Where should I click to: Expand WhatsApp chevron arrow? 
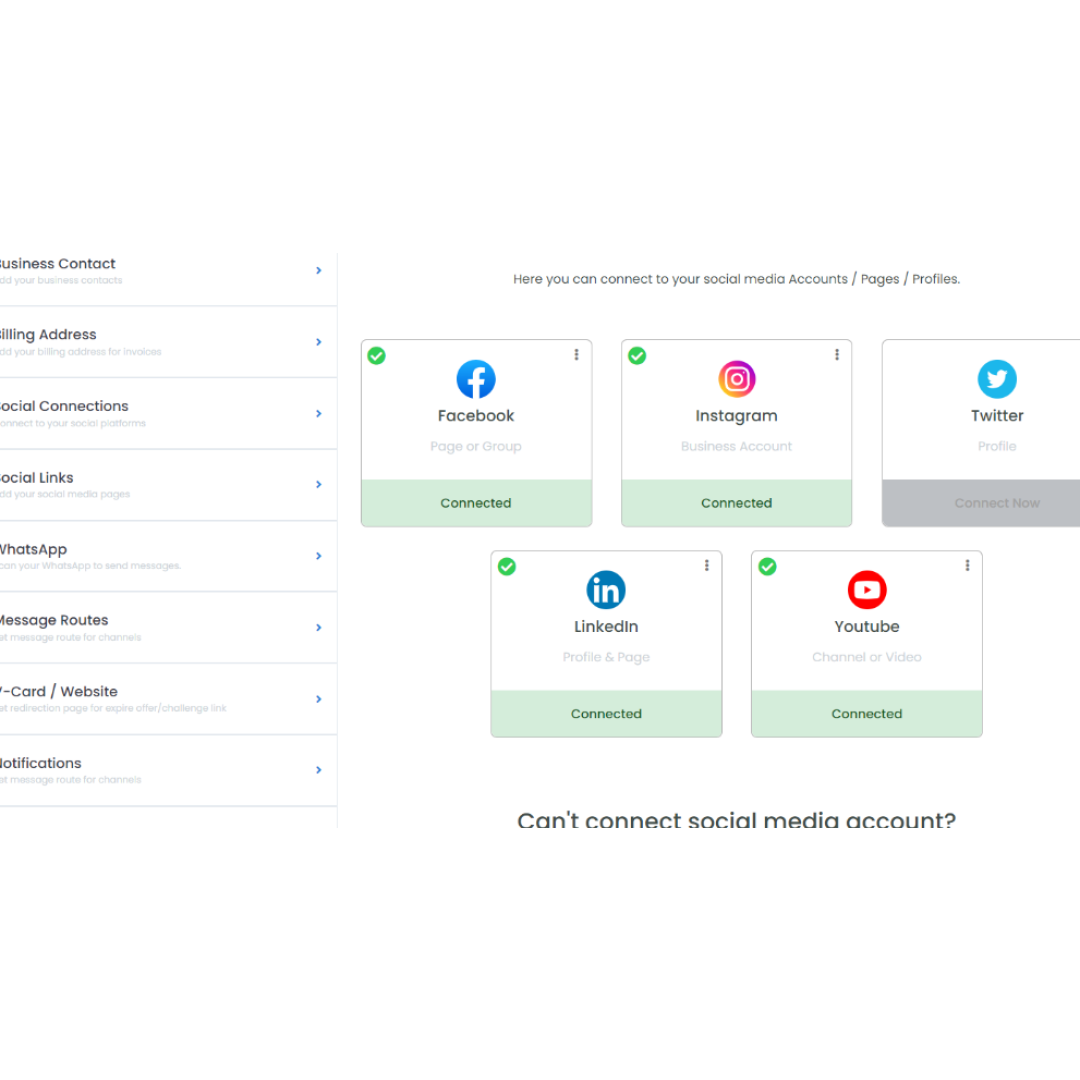tap(318, 556)
